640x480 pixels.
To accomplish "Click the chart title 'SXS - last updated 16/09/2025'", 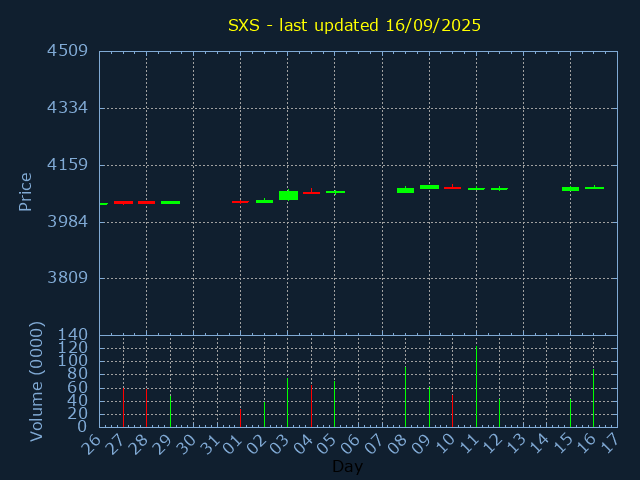I will pyautogui.click(x=354, y=25).
